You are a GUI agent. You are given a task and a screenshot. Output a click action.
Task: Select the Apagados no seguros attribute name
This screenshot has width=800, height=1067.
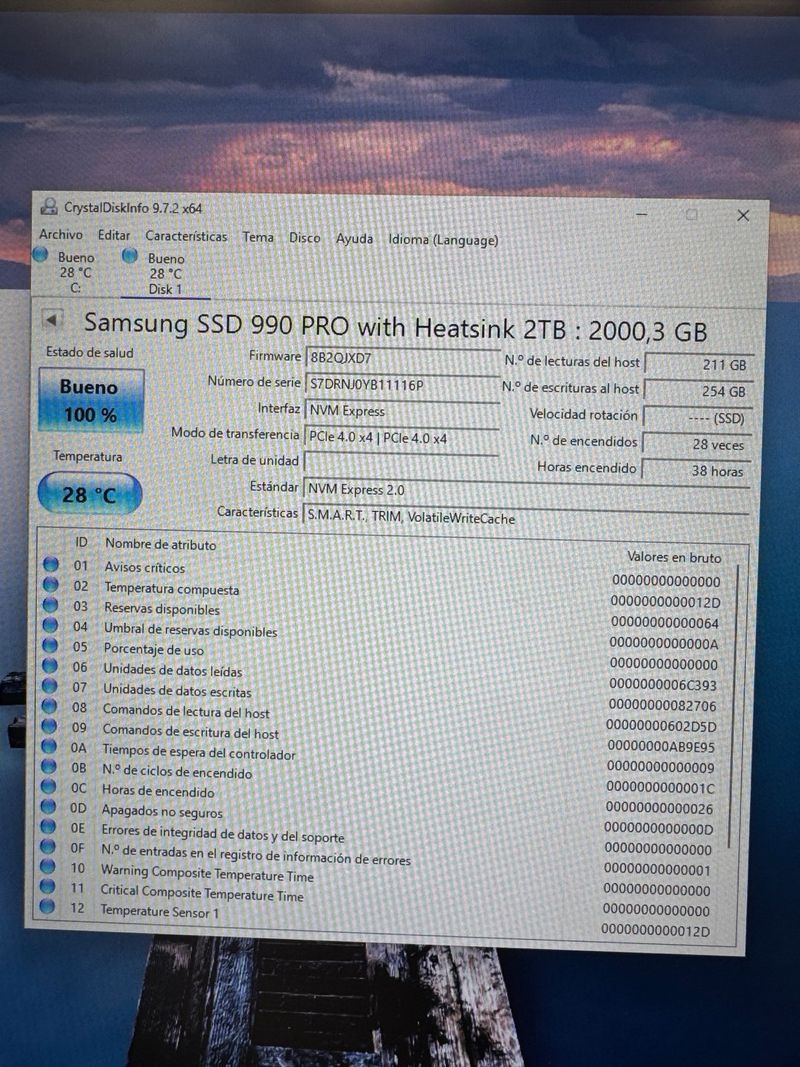[162, 811]
